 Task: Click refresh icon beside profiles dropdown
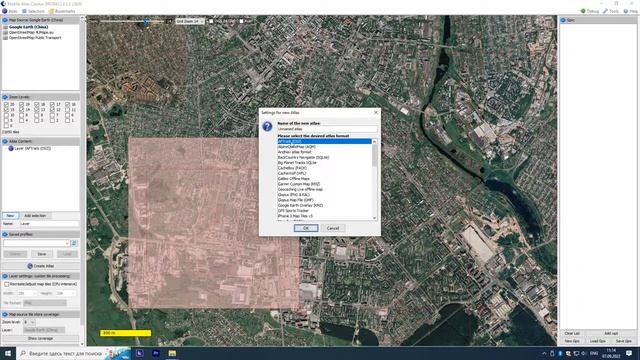74,243
